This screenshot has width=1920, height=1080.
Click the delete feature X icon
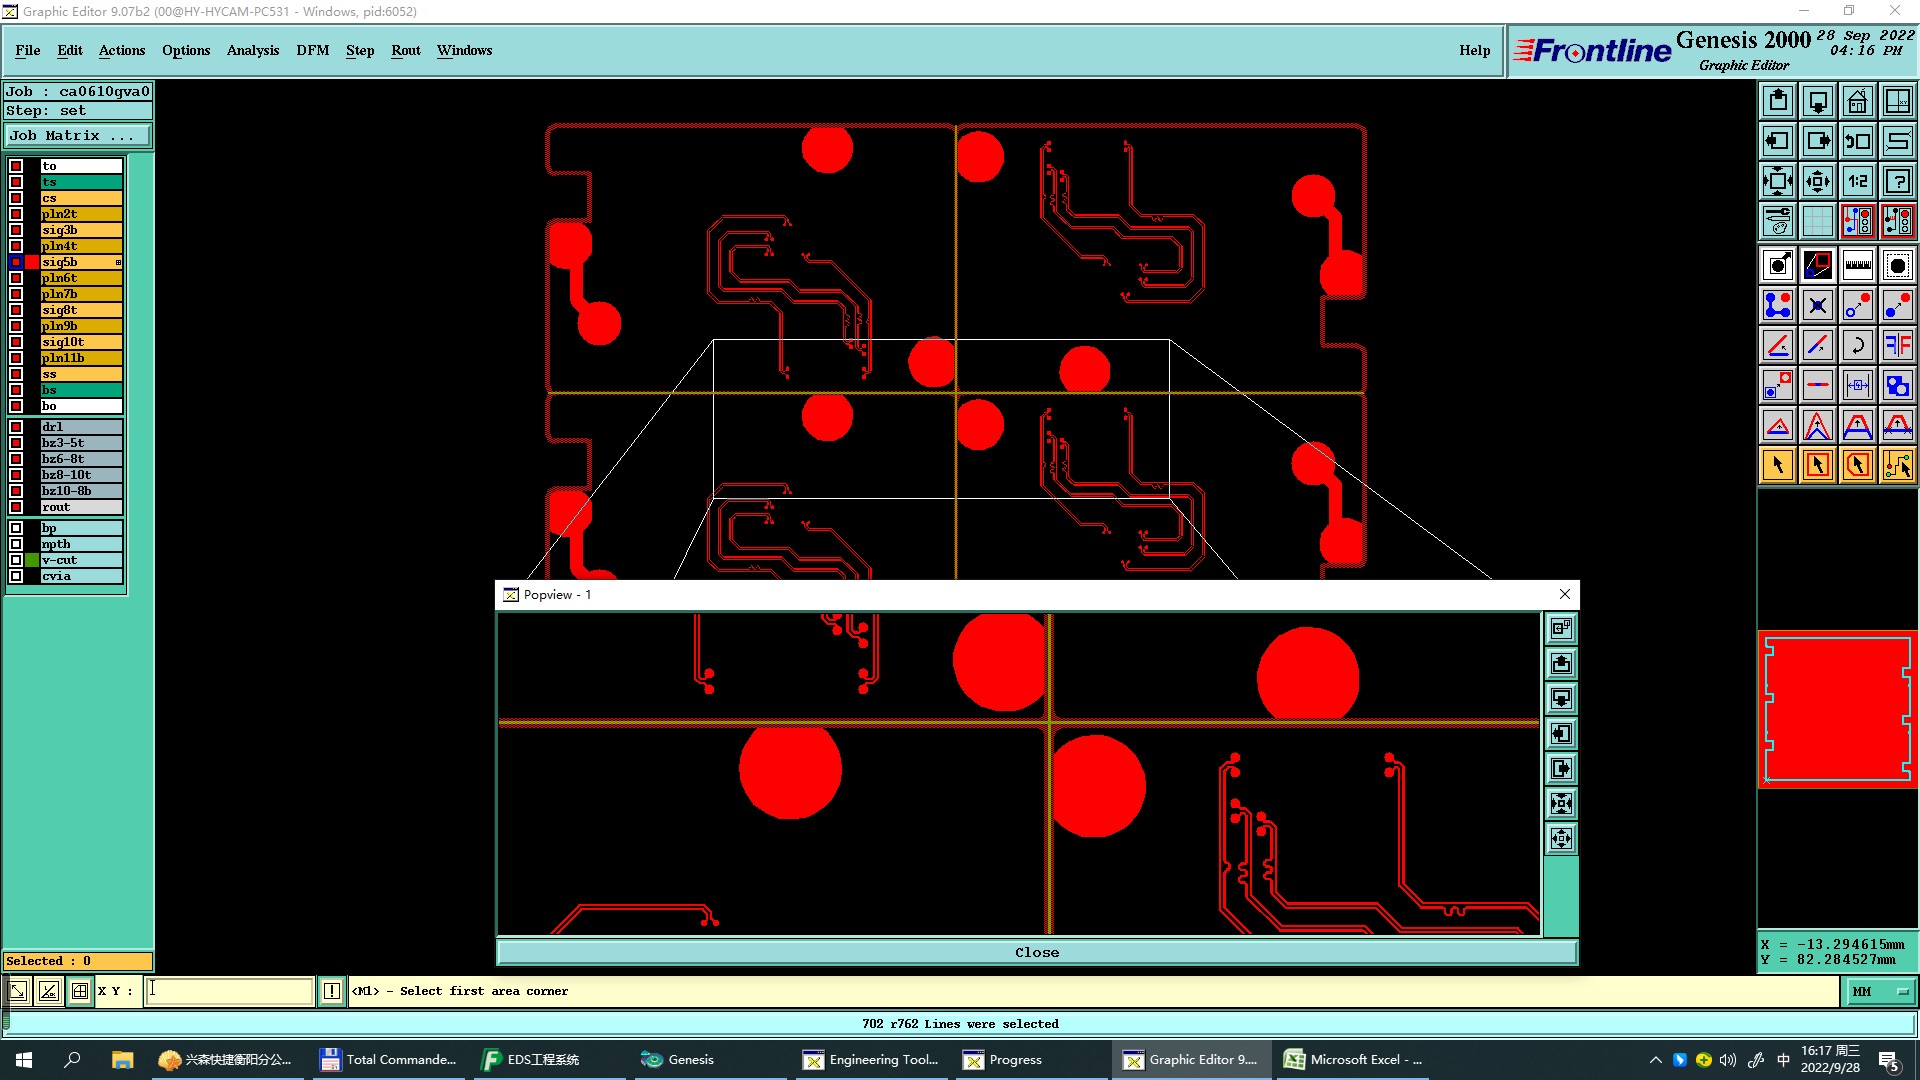[1817, 305]
